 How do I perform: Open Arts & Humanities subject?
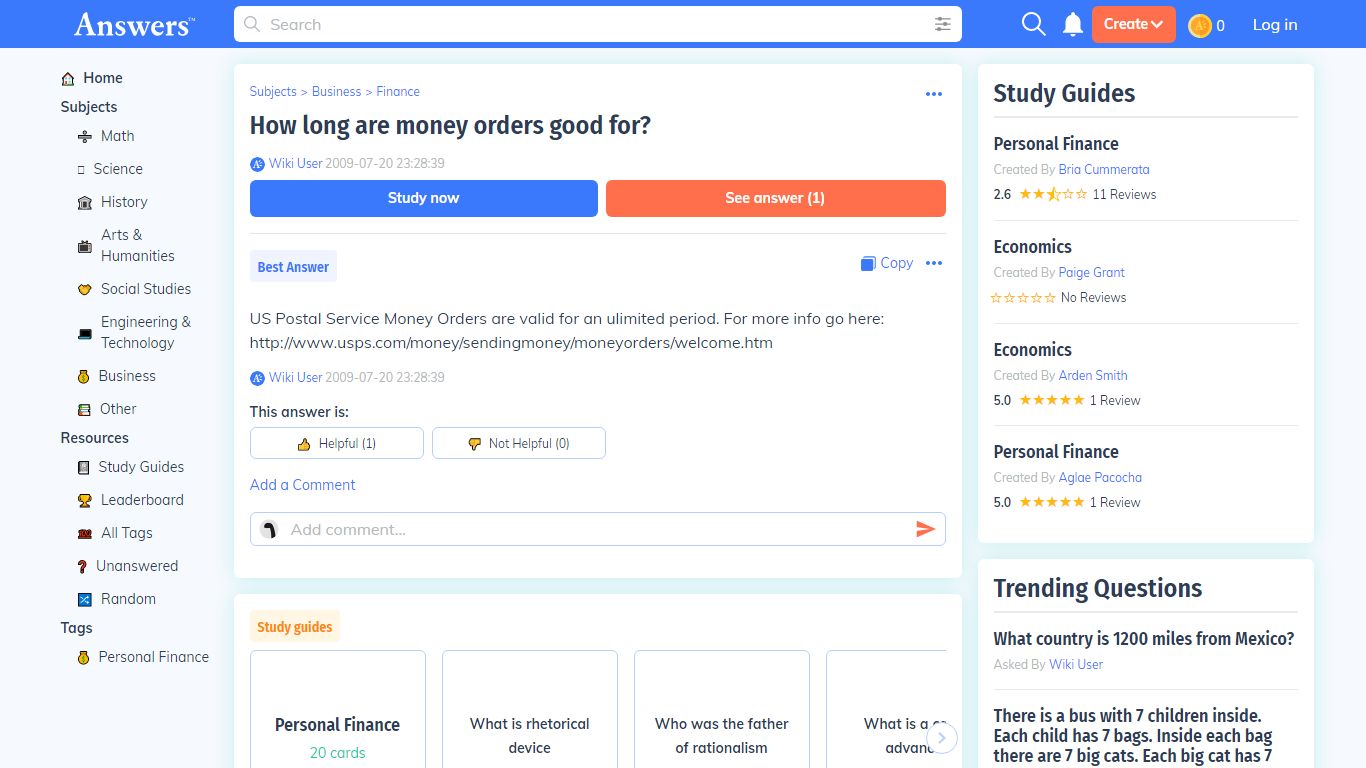137,245
